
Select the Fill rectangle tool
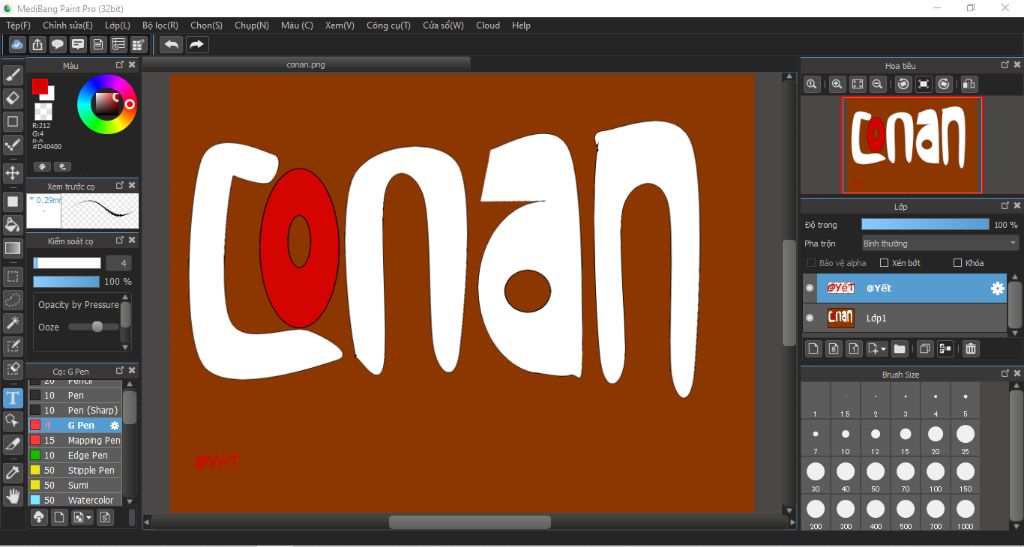pos(12,201)
